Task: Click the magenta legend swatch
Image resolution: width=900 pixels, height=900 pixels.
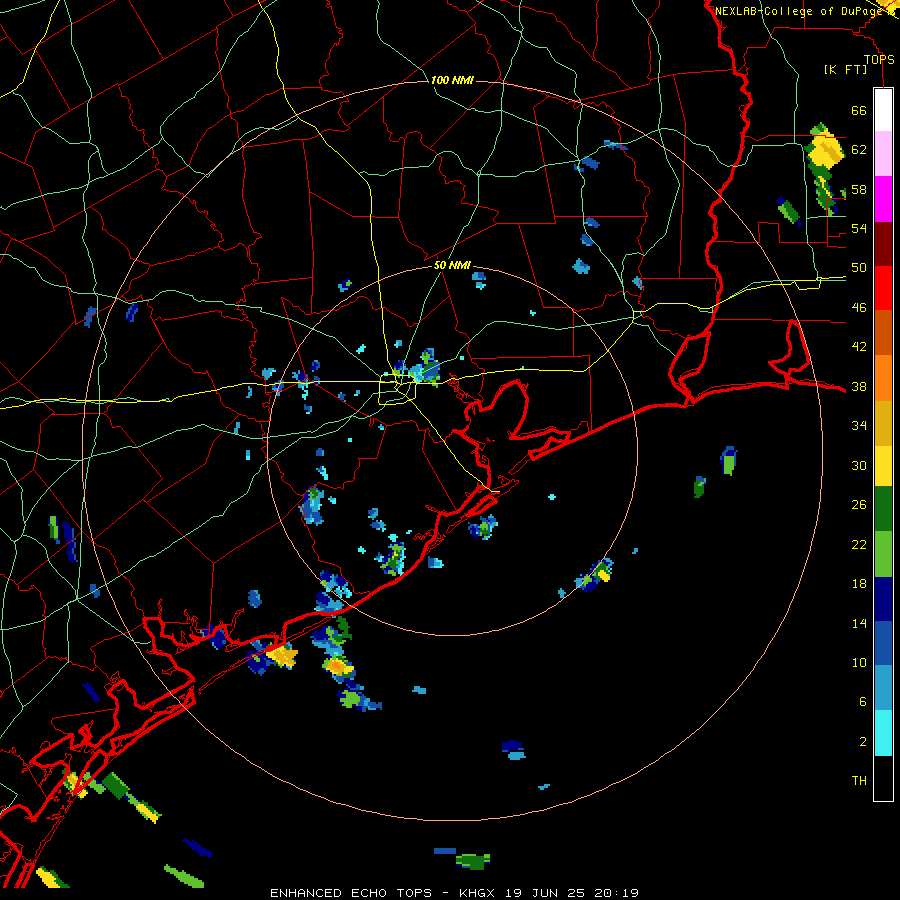Action: tap(883, 199)
